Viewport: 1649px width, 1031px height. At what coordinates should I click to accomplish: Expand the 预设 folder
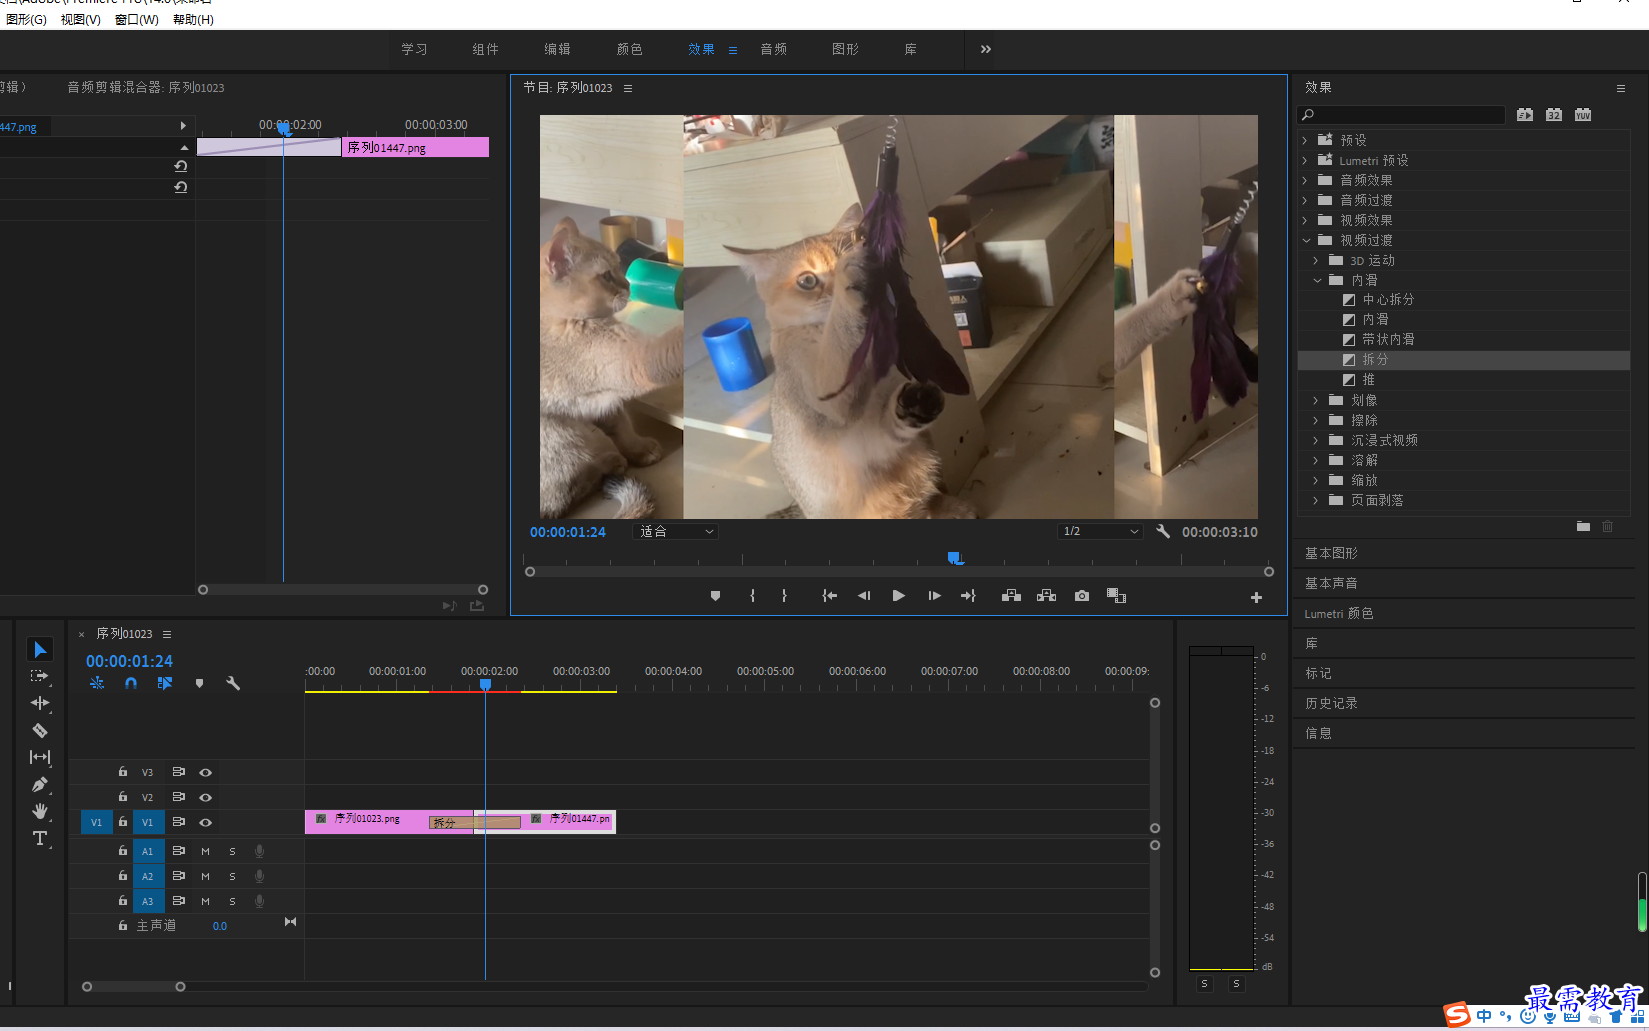pos(1305,140)
